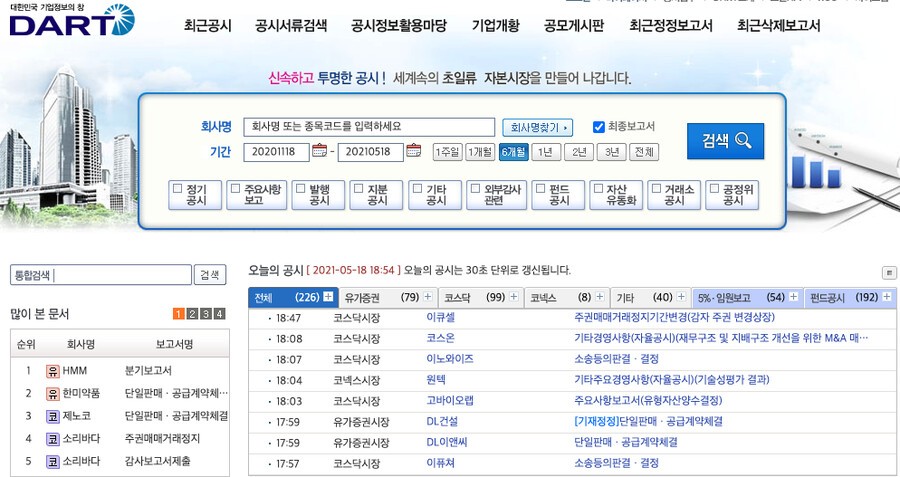Open the 이큐셀 company link

[441, 317]
